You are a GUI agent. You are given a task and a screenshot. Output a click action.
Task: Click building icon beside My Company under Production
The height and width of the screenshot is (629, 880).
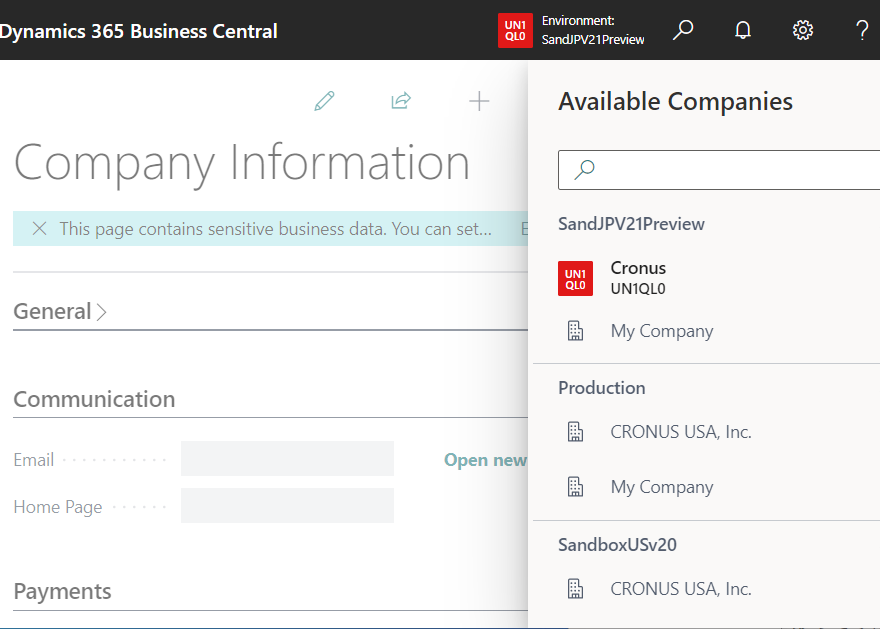[x=575, y=486]
